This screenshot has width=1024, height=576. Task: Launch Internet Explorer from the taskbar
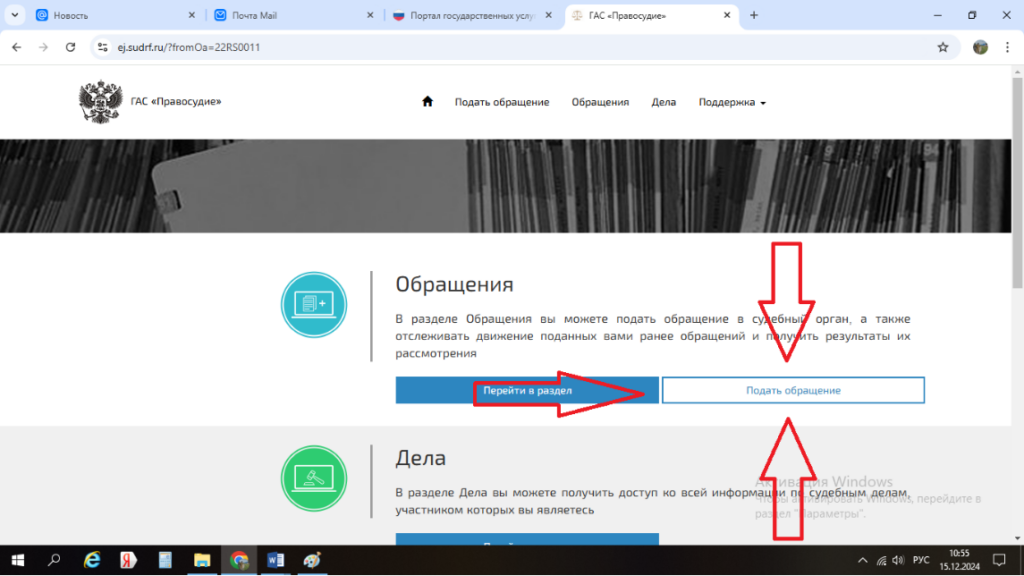coord(92,560)
